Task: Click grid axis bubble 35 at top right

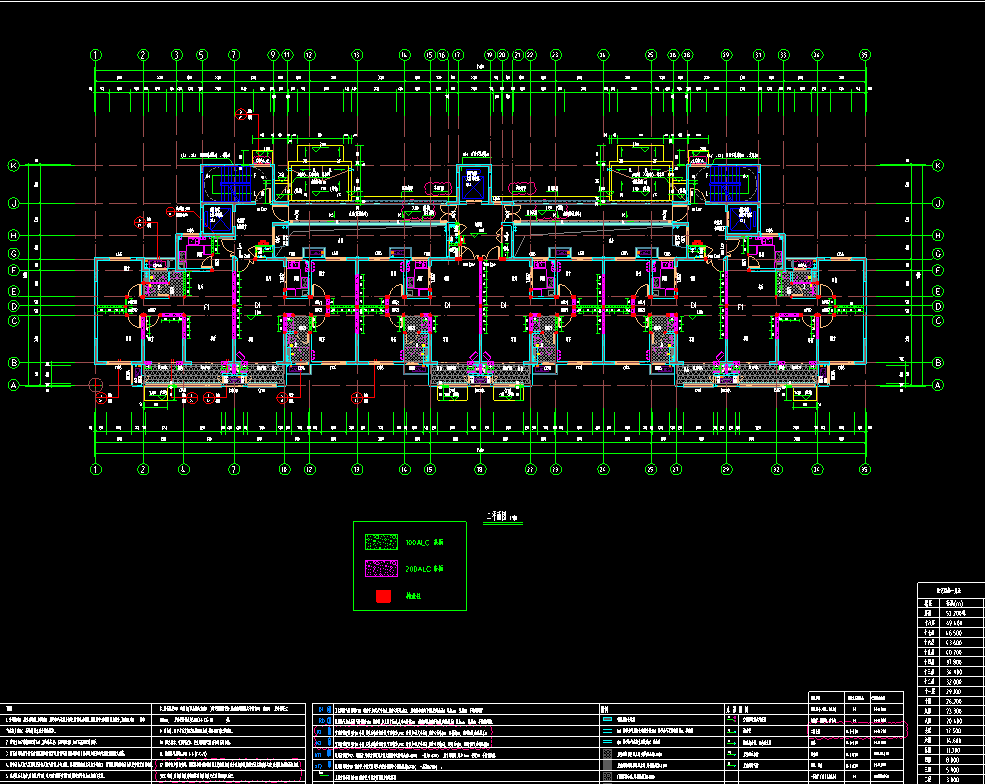Action: [x=865, y=55]
